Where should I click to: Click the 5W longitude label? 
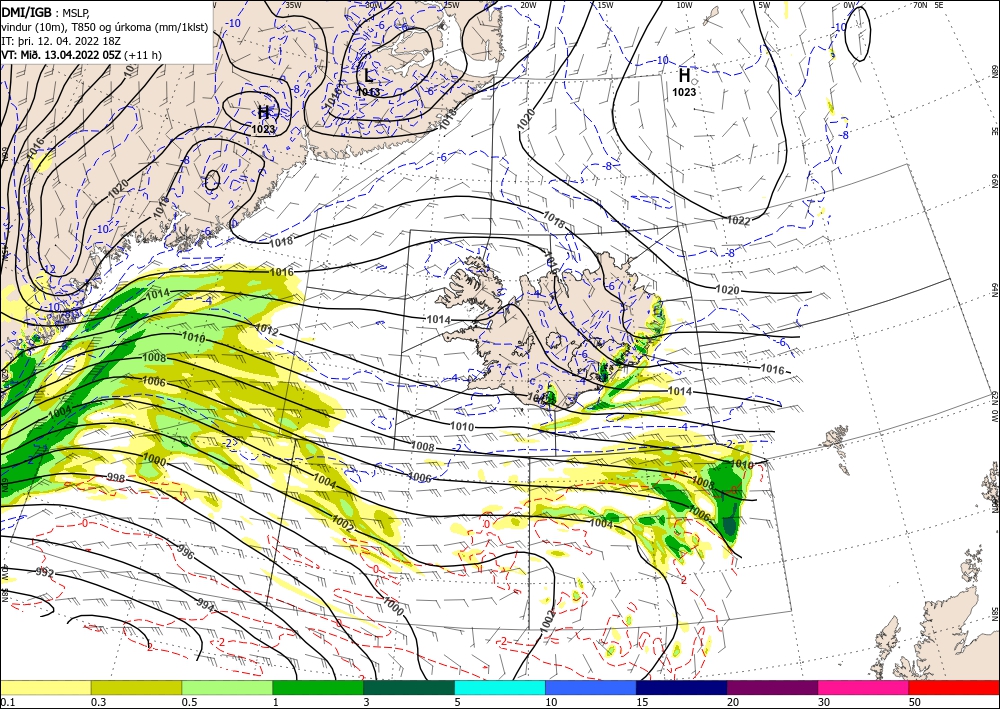763,5
